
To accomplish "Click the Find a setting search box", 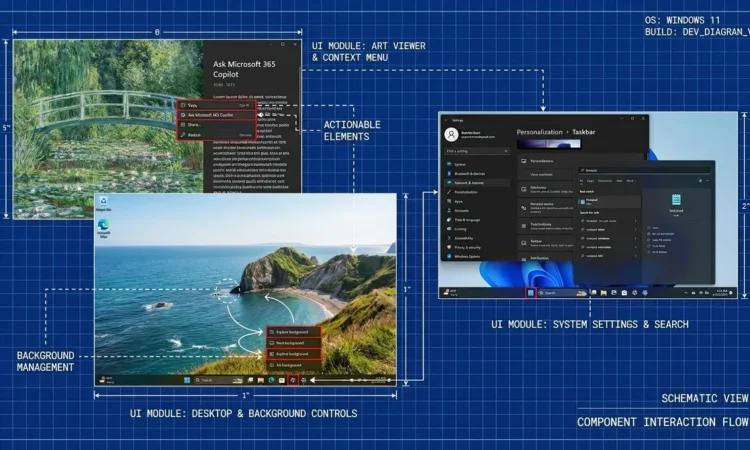I will coord(475,150).
